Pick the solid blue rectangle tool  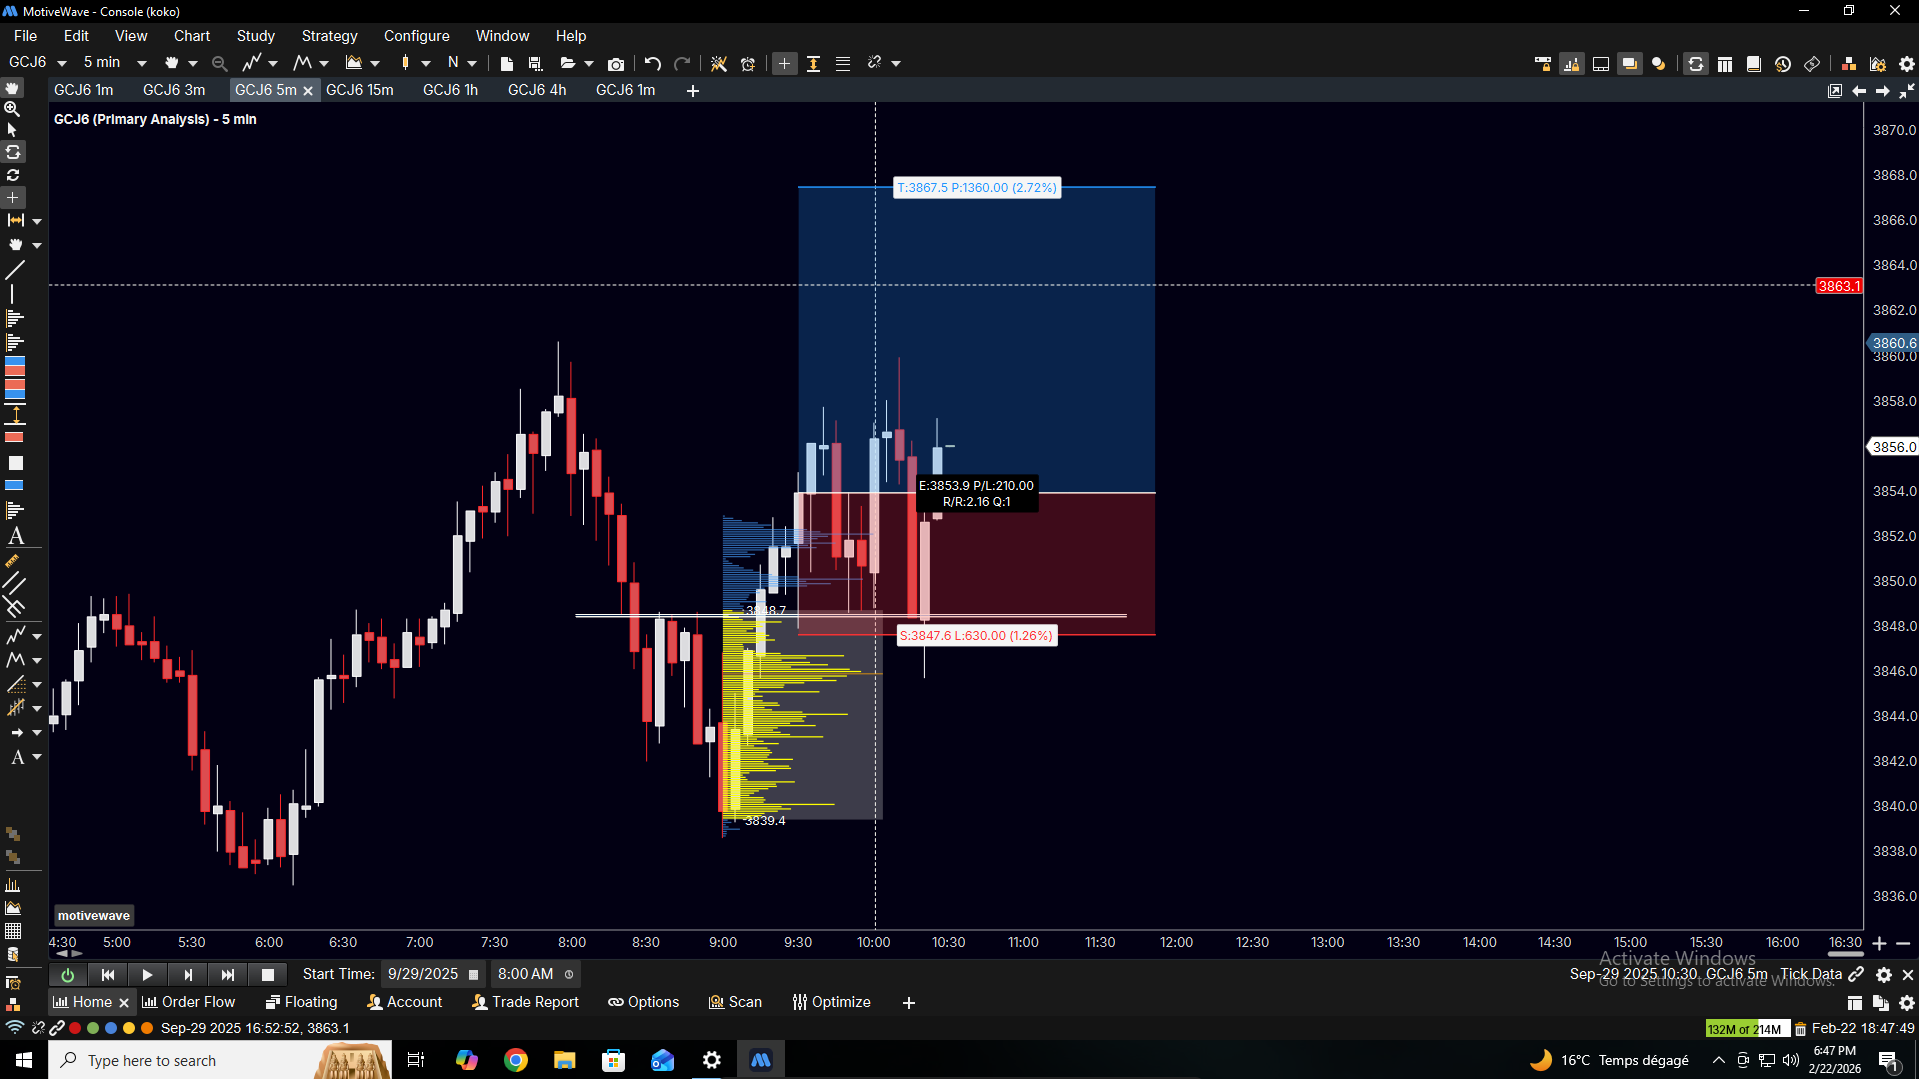pos(14,485)
